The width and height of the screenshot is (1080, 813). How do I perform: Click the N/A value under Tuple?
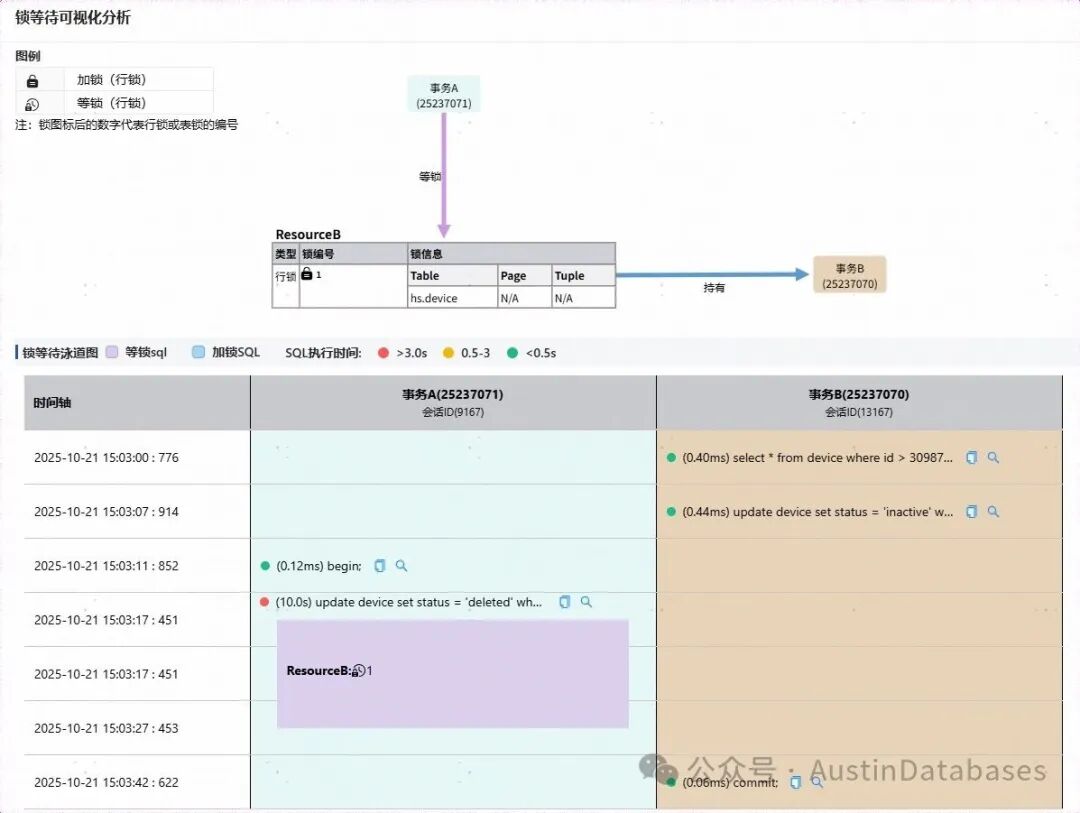[x=563, y=298]
